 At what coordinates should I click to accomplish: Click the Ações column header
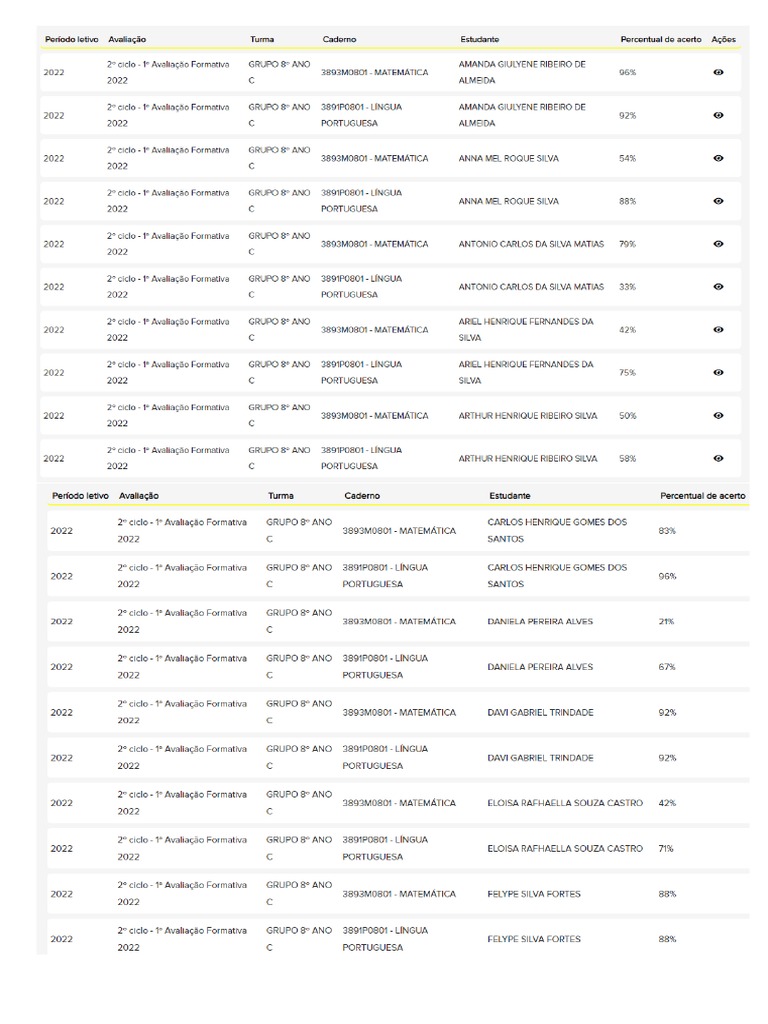point(723,39)
